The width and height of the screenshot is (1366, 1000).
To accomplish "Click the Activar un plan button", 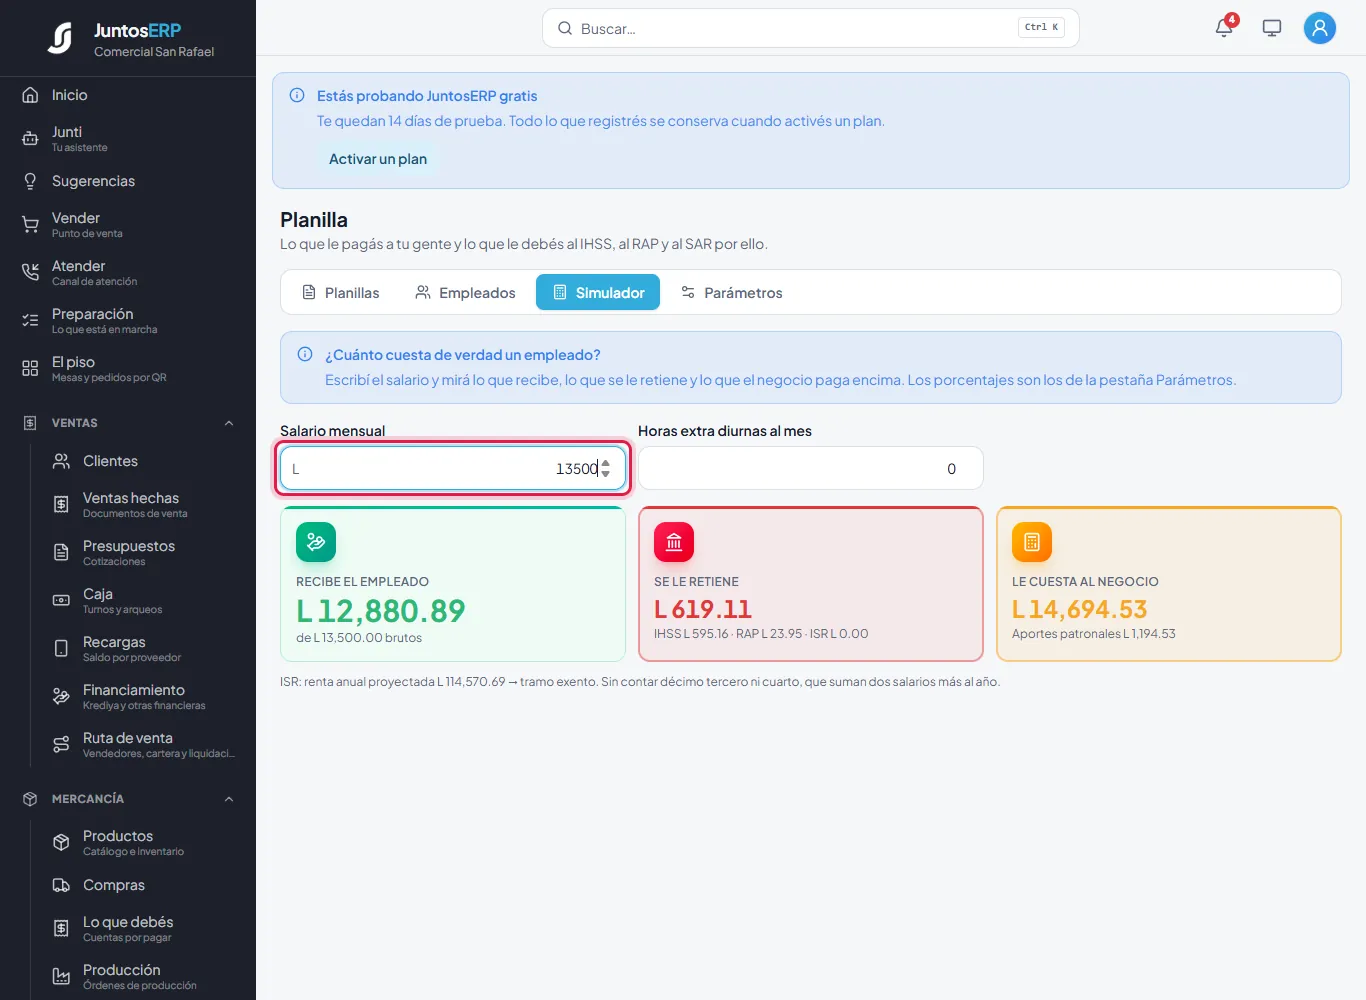I will (378, 159).
